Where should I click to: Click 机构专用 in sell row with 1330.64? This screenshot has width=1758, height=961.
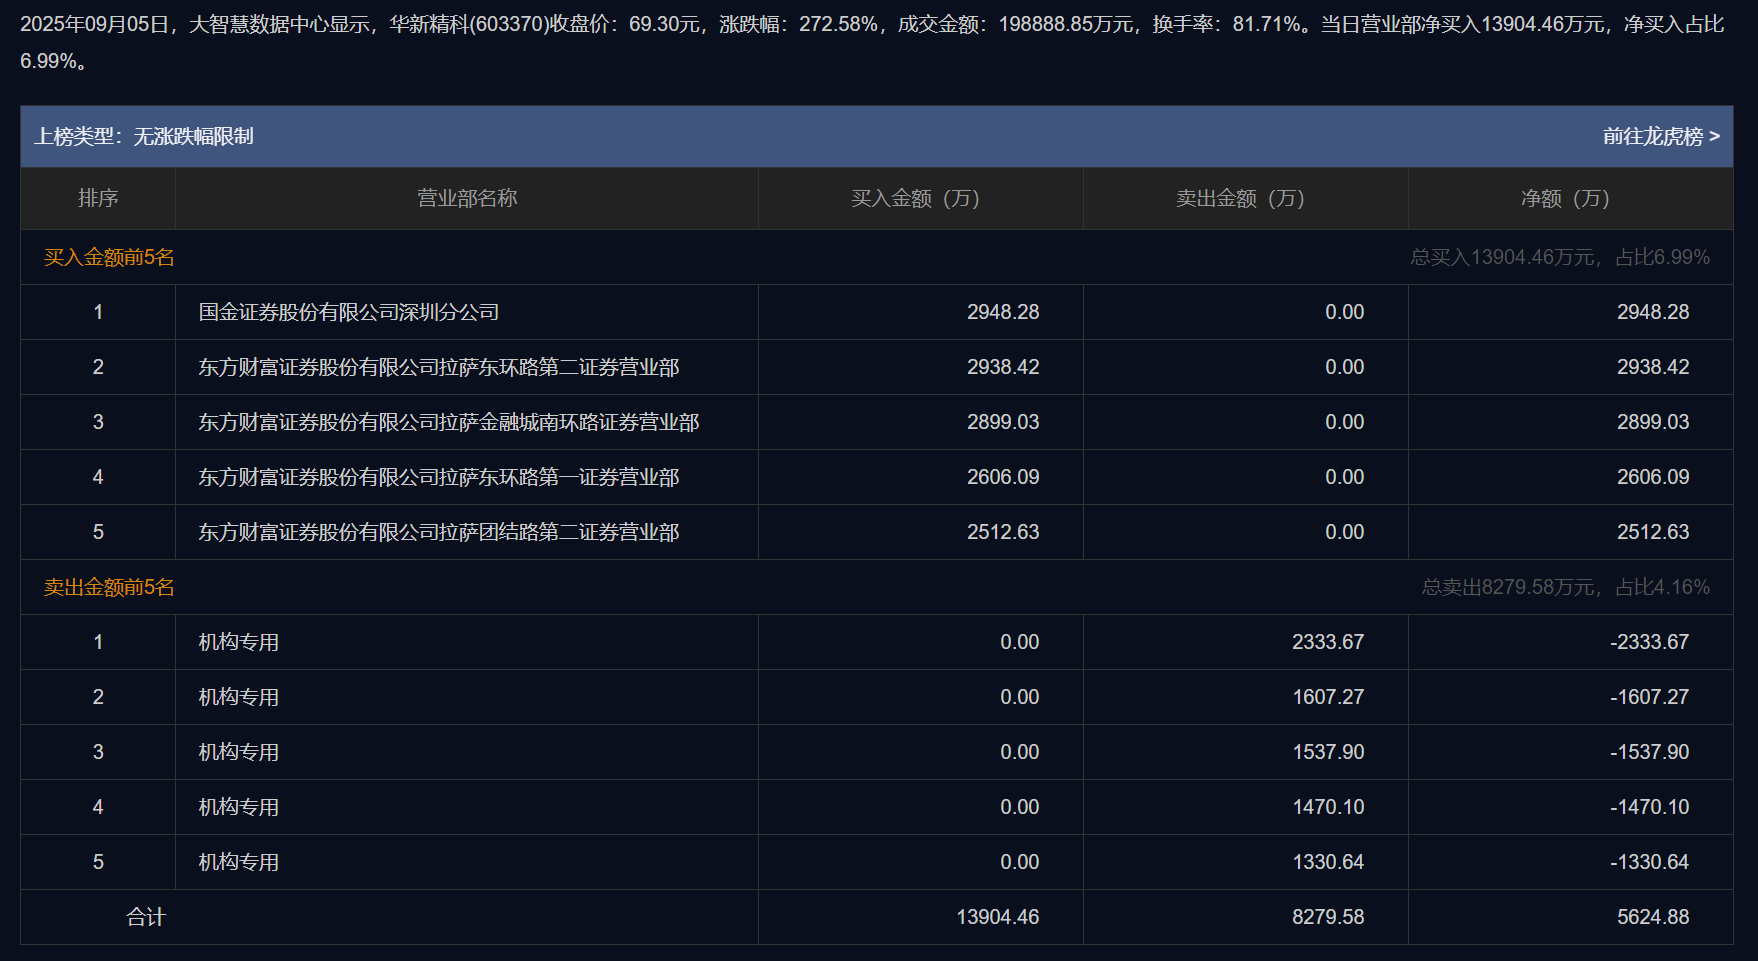pos(239,862)
